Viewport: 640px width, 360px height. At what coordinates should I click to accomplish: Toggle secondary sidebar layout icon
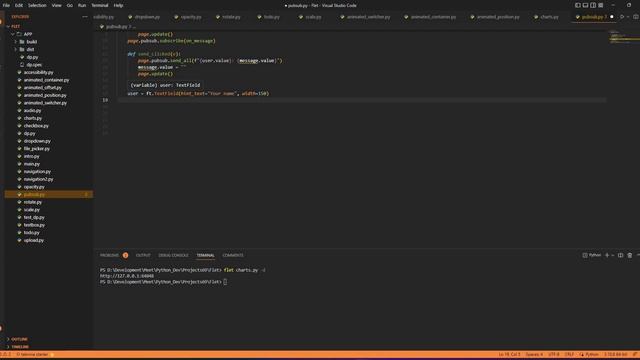593,5
